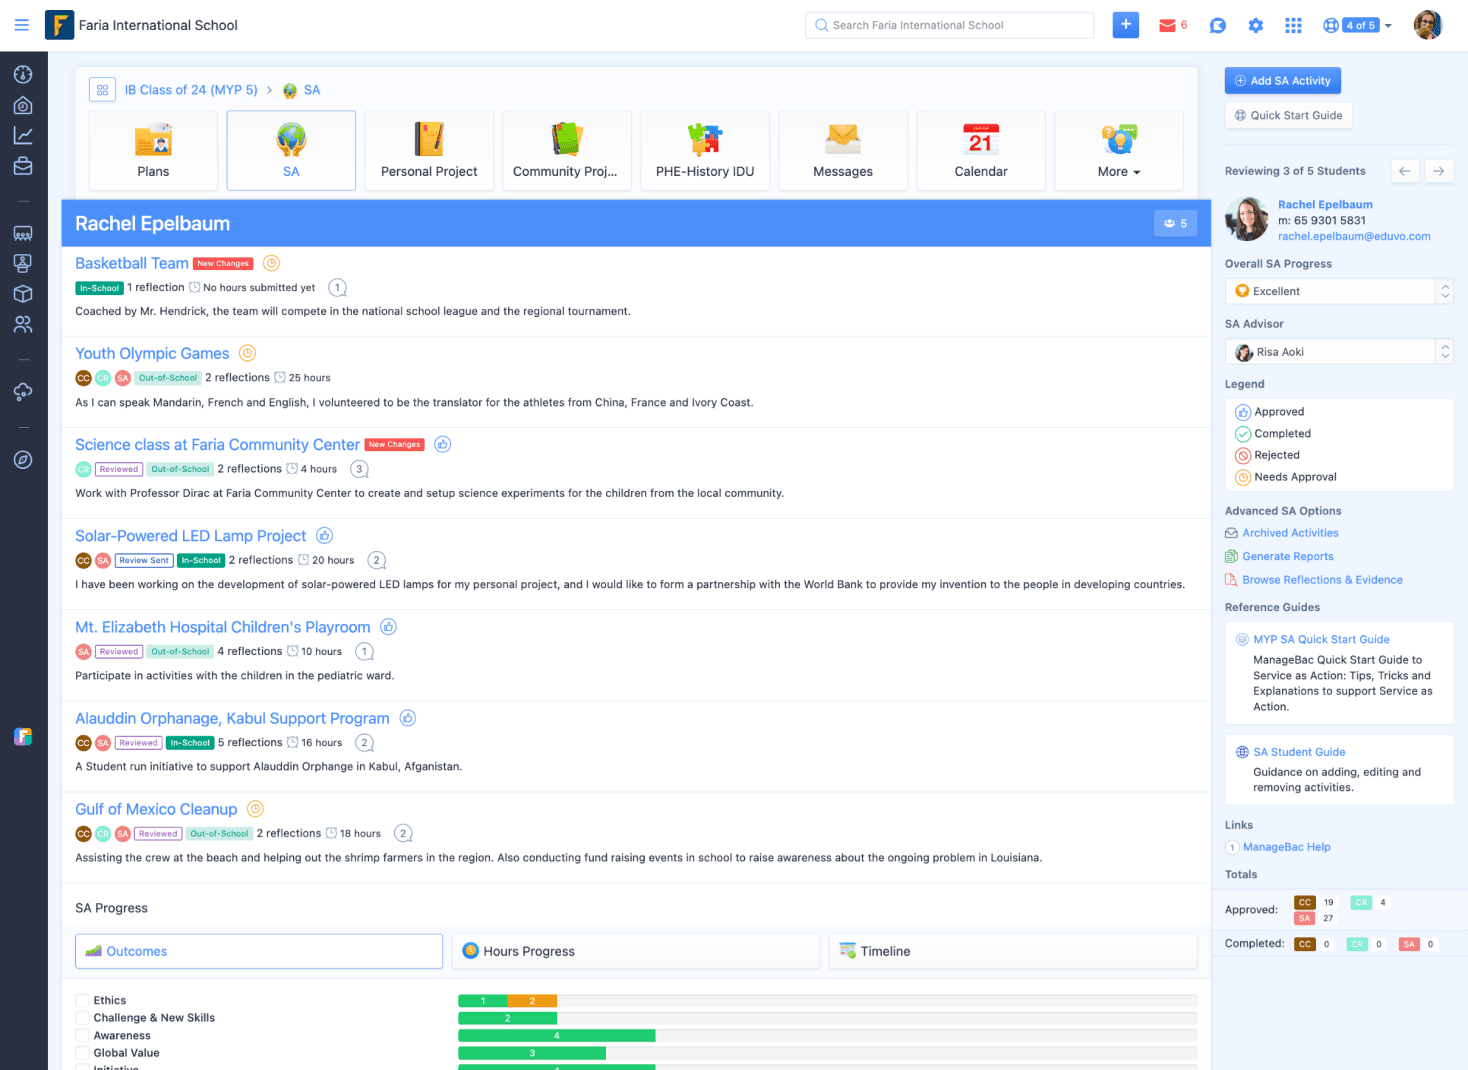Viewport: 1468px width, 1070px height.
Task: Open the Generate Reports link
Action: click(x=1288, y=556)
